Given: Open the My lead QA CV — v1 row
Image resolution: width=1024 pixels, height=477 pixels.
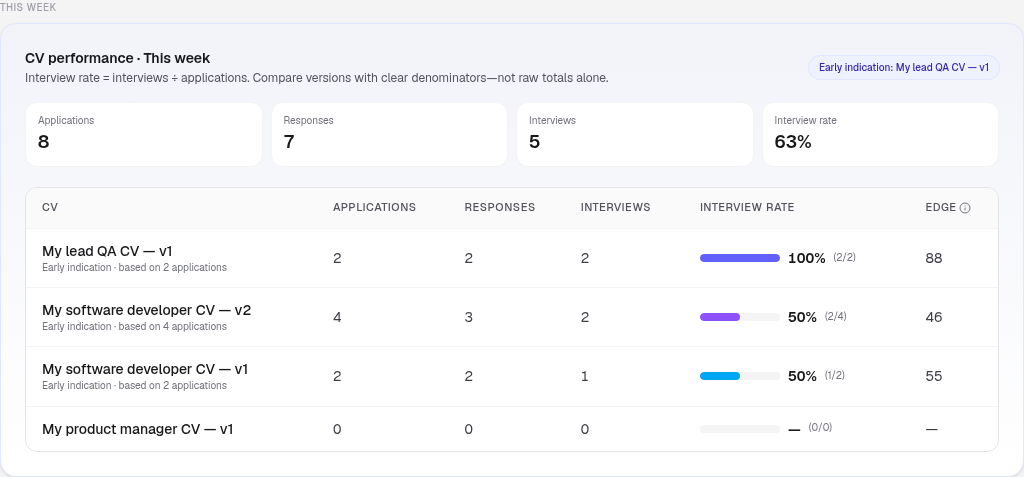Looking at the screenshot, I should 512,258.
